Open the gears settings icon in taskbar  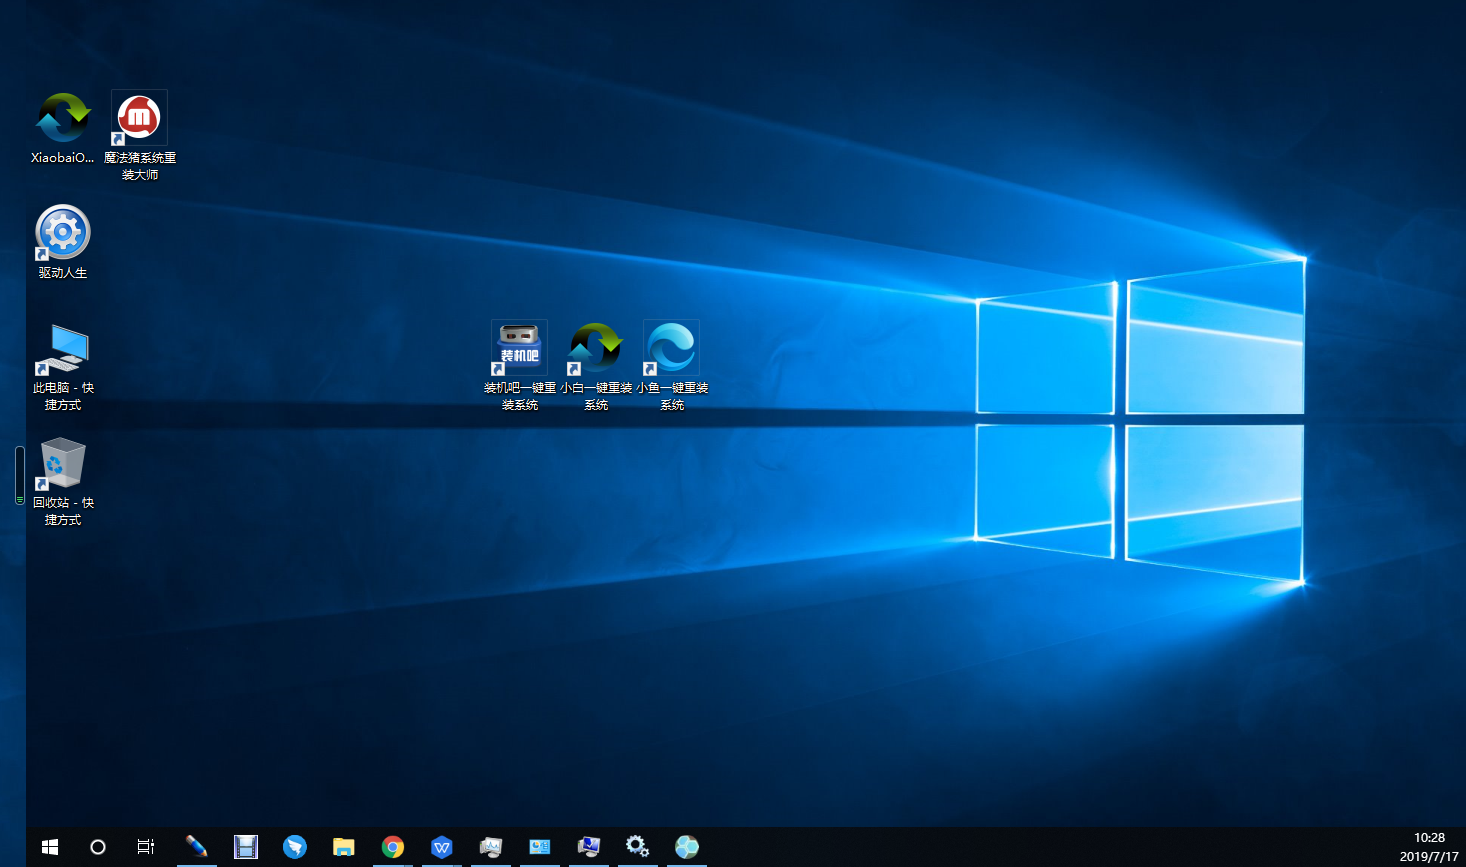click(637, 847)
